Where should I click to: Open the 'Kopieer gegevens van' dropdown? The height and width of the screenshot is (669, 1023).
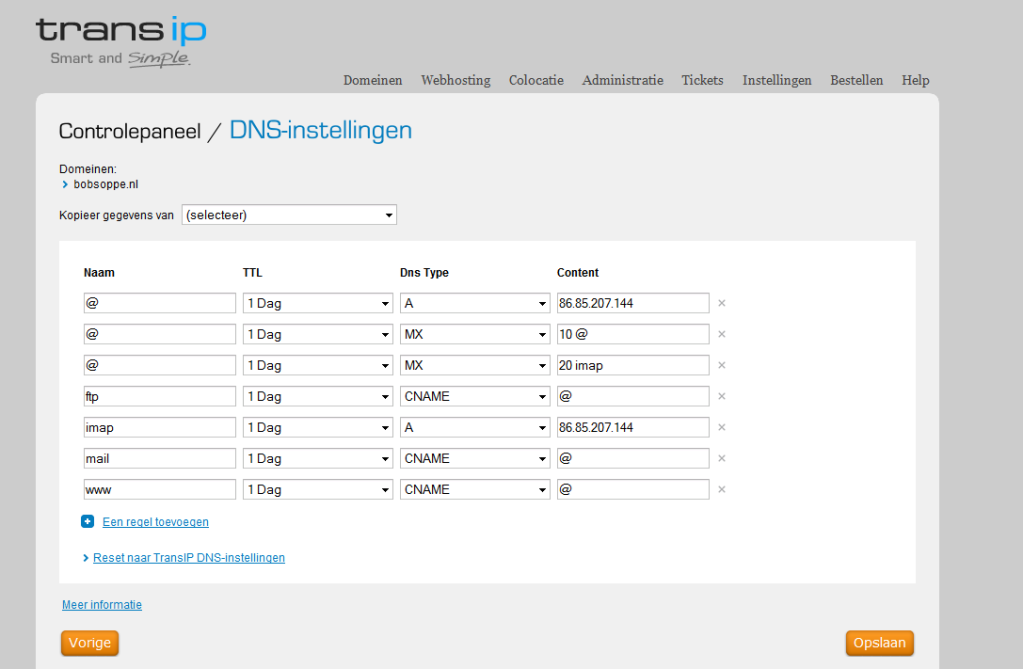point(289,215)
